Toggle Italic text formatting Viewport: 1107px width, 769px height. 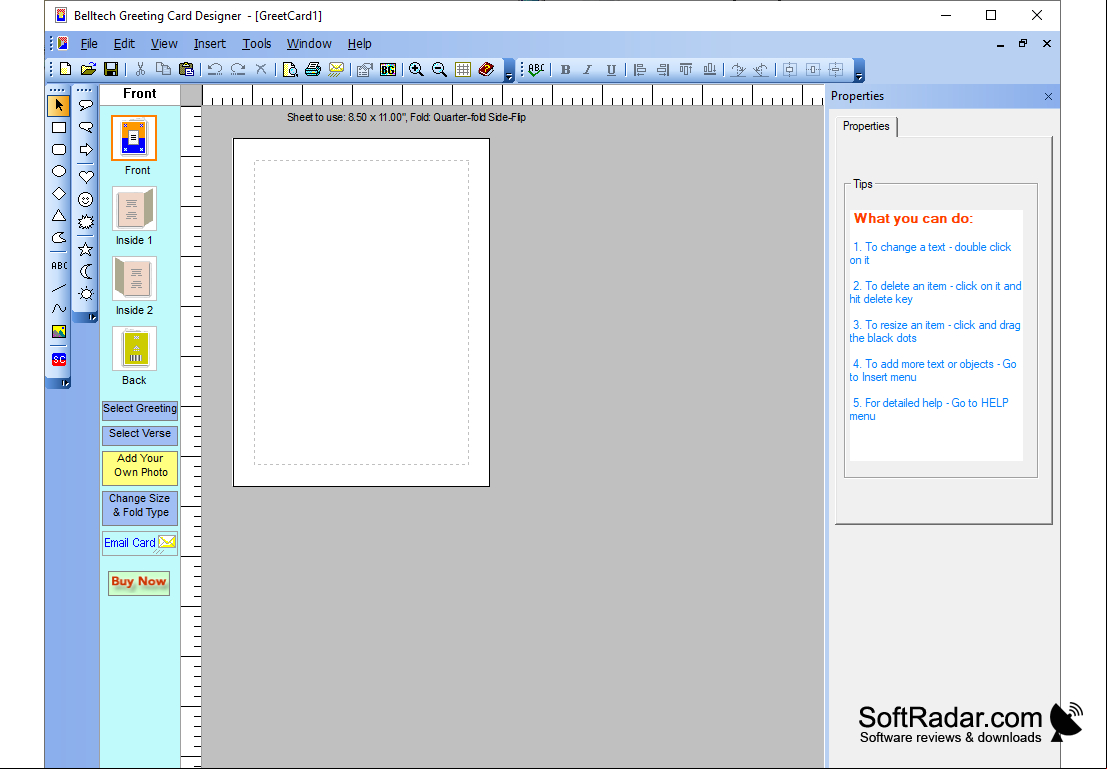587,69
